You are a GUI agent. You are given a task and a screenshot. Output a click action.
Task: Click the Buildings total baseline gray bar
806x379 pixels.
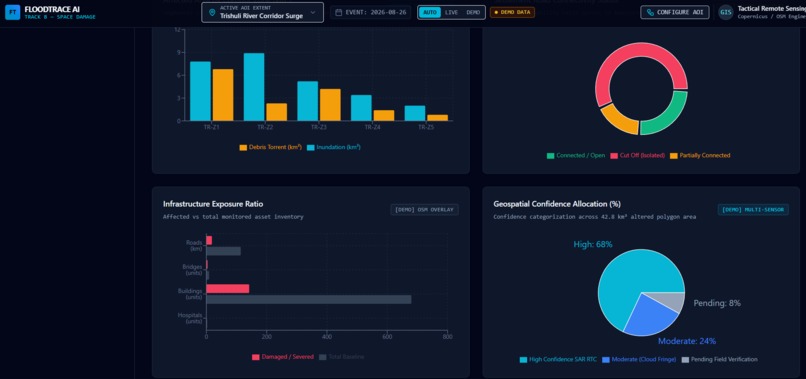coord(308,299)
